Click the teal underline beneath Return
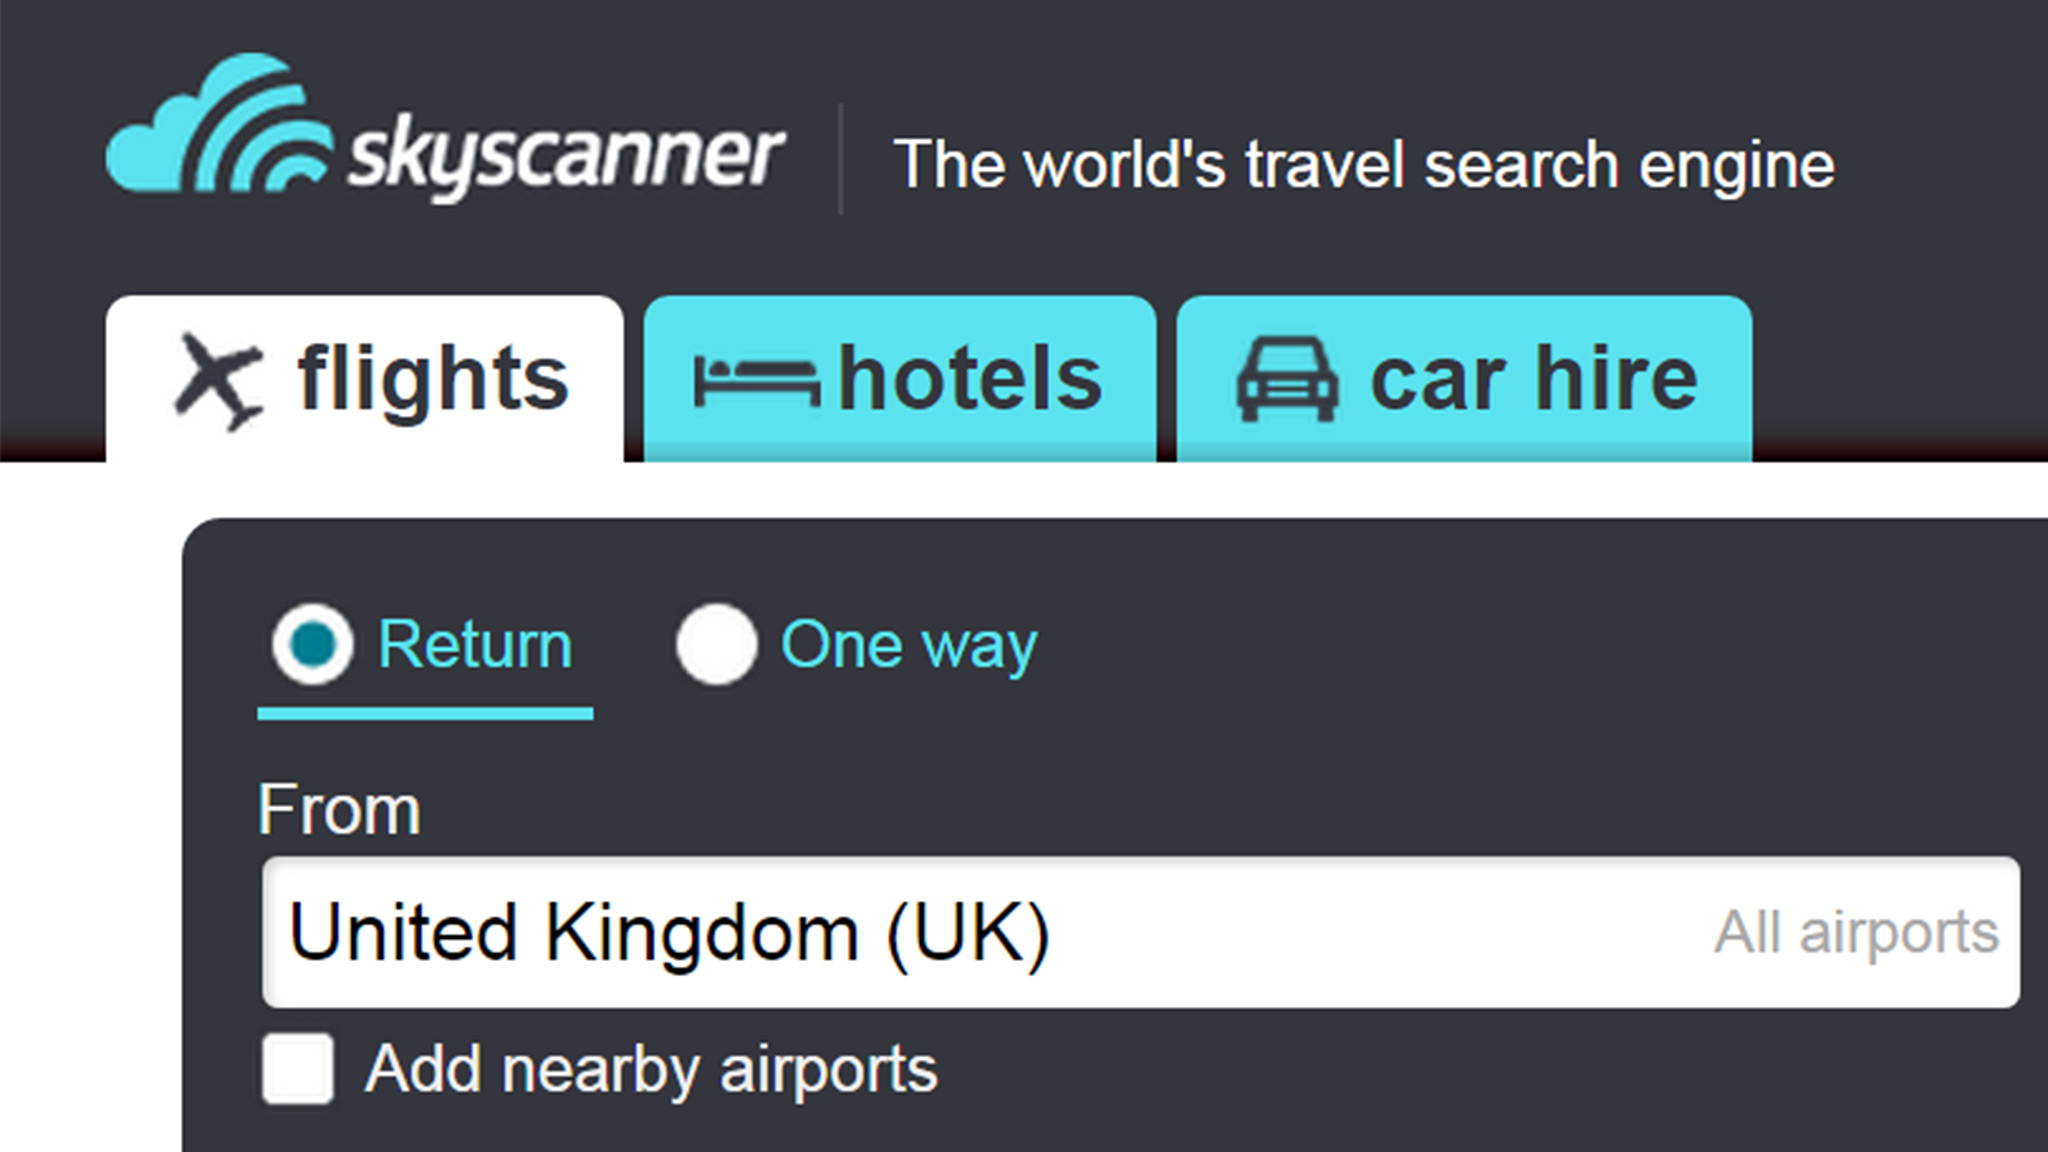 [x=425, y=713]
